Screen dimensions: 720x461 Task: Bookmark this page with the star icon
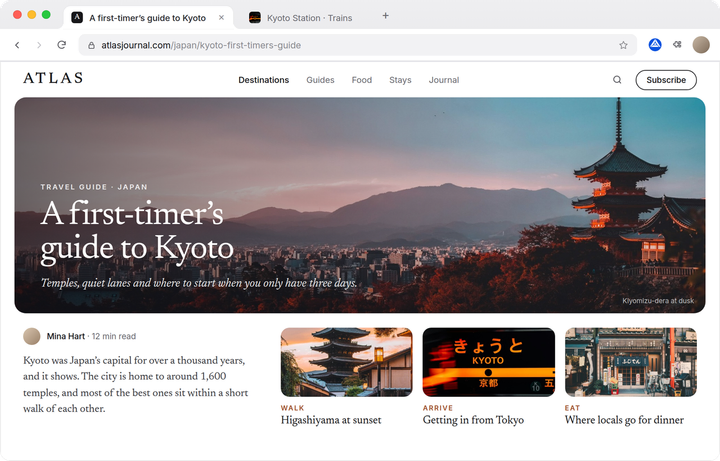click(x=623, y=45)
